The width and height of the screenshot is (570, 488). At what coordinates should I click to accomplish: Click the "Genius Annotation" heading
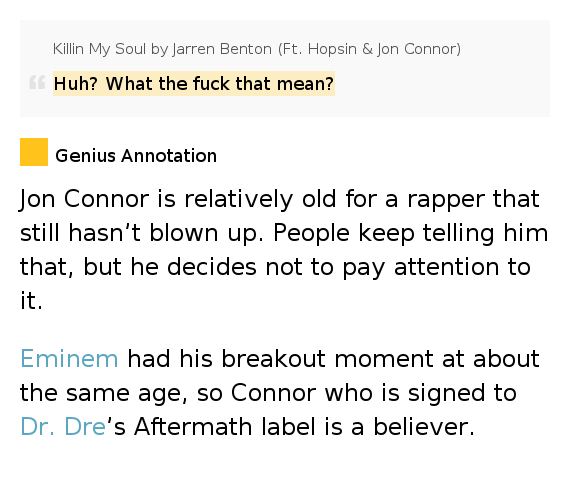[136, 156]
